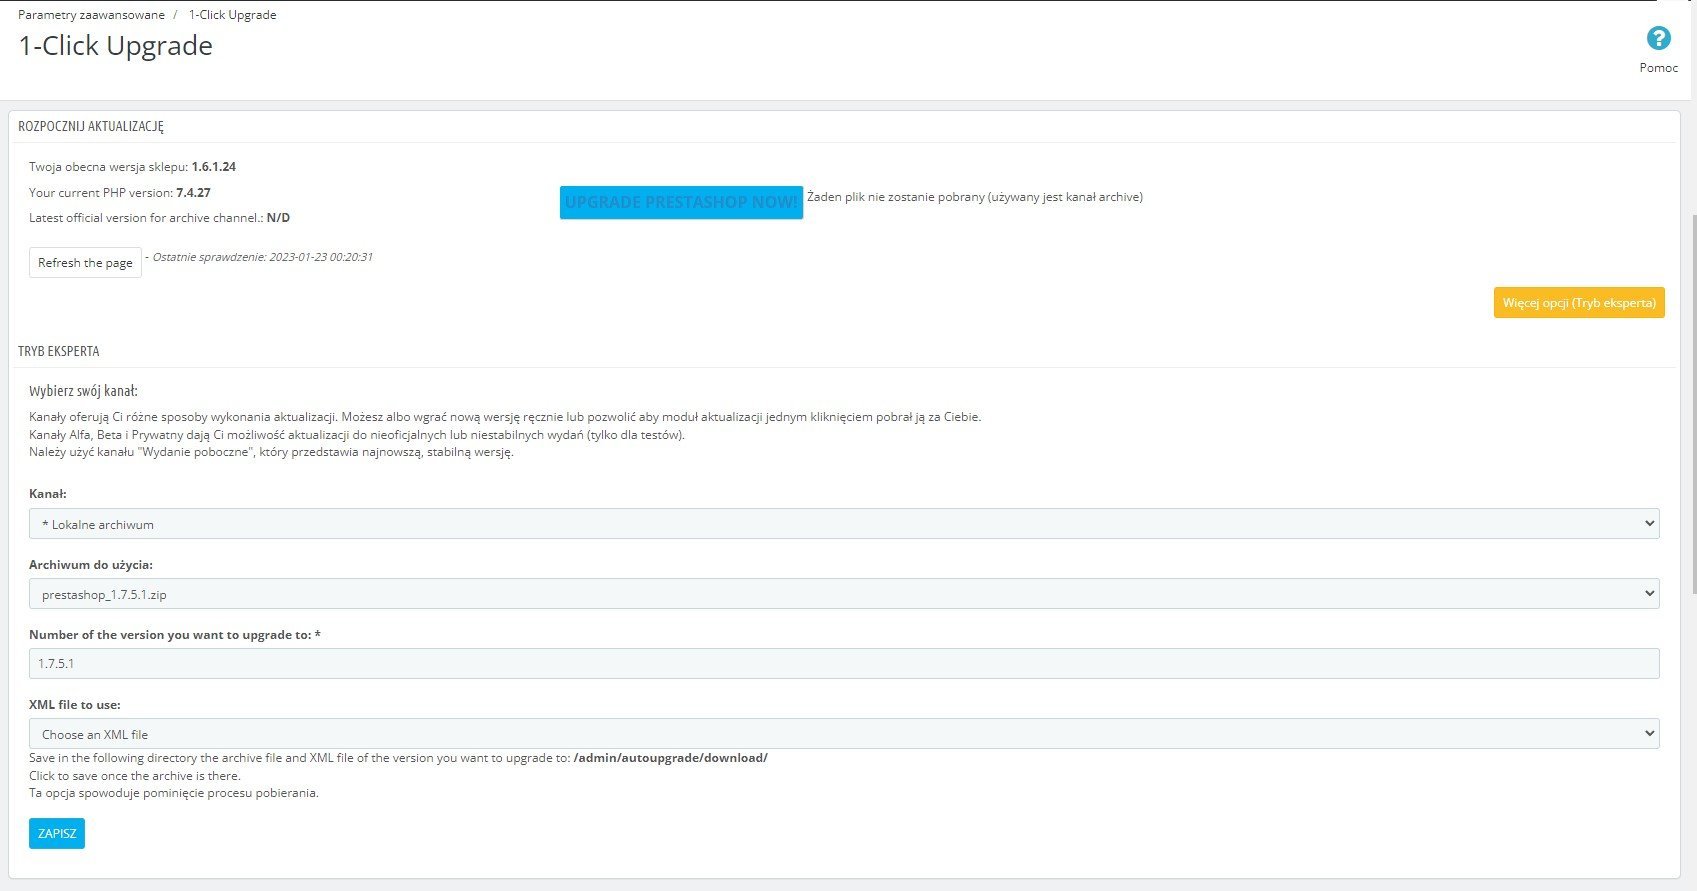Click the Click to save once hint
Image resolution: width=1697 pixels, height=891 pixels.
[135, 776]
